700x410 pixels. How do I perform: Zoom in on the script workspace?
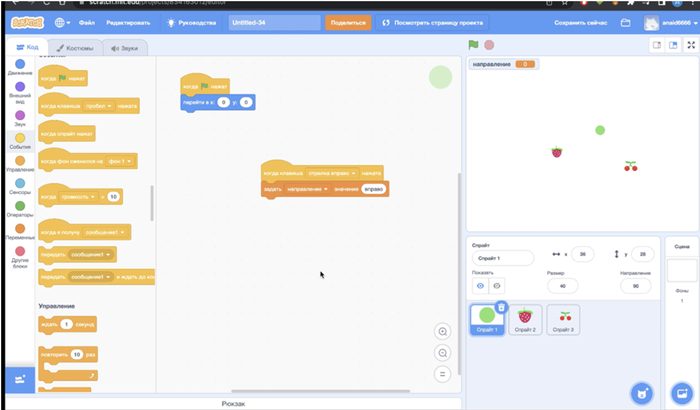pos(442,331)
